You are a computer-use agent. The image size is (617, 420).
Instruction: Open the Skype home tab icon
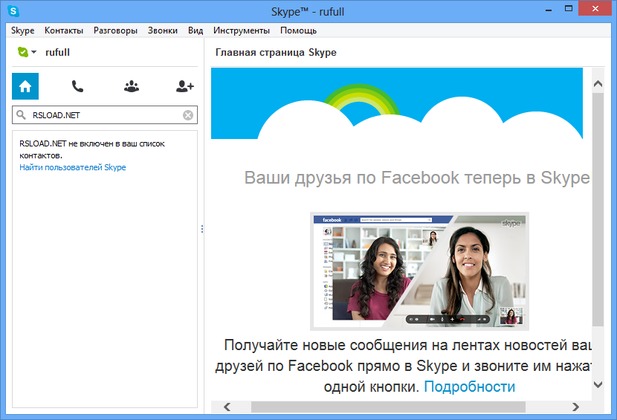(25, 86)
